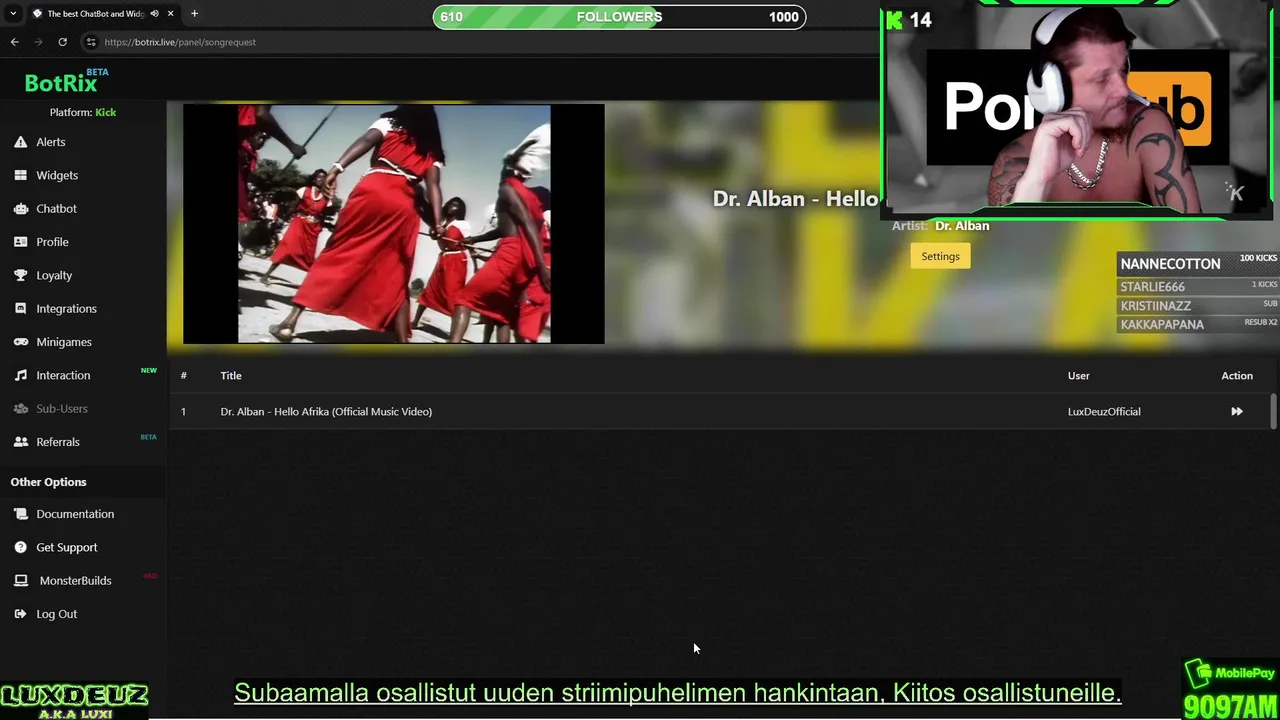Click the Referrals sidebar entry

pyautogui.click(x=58, y=442)
